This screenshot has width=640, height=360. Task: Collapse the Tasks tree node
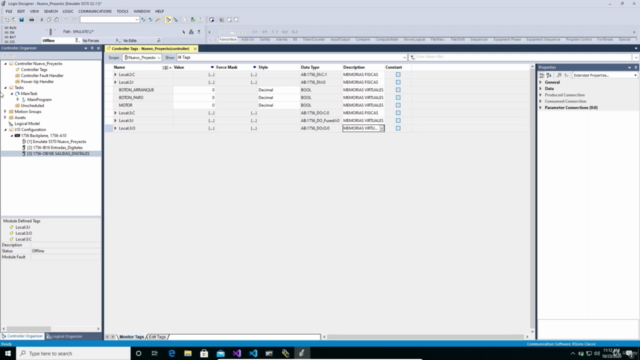[5, 88]
